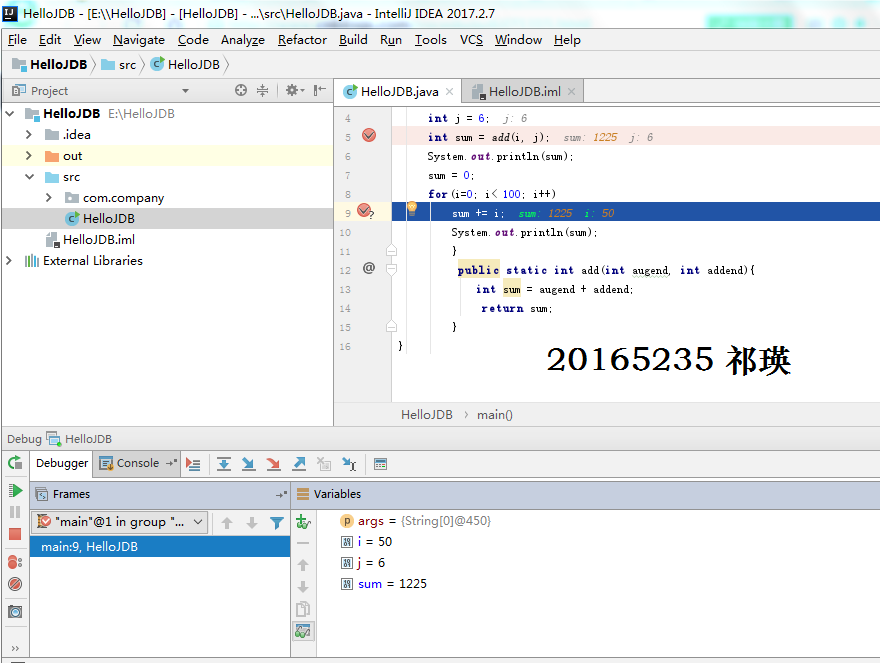This screenshot has width=880, height=663.
Task: Stop the debug session red square
Action: click(x=15, y=534)
